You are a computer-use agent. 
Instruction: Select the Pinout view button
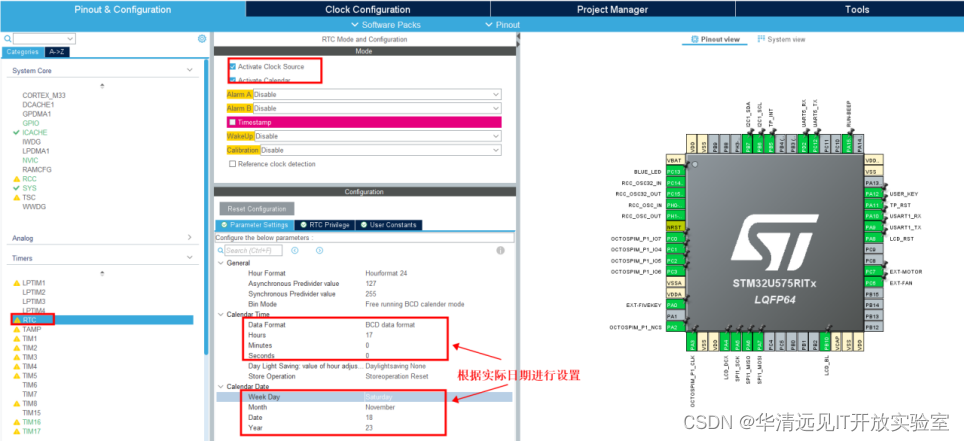coord(715,39)
